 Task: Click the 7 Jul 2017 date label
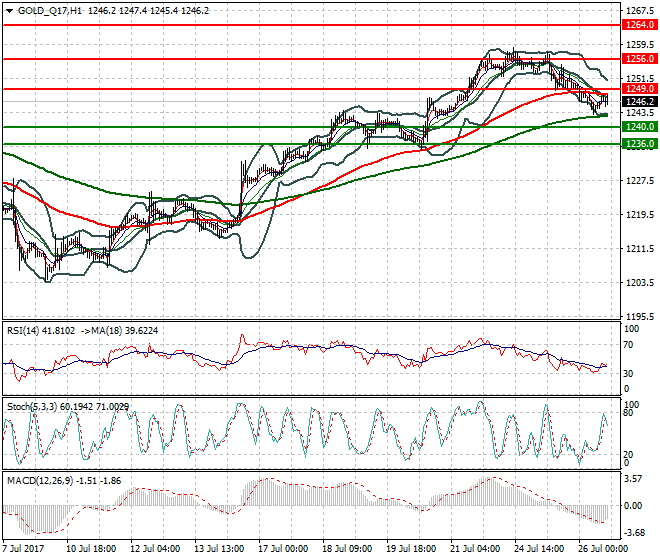23,549
